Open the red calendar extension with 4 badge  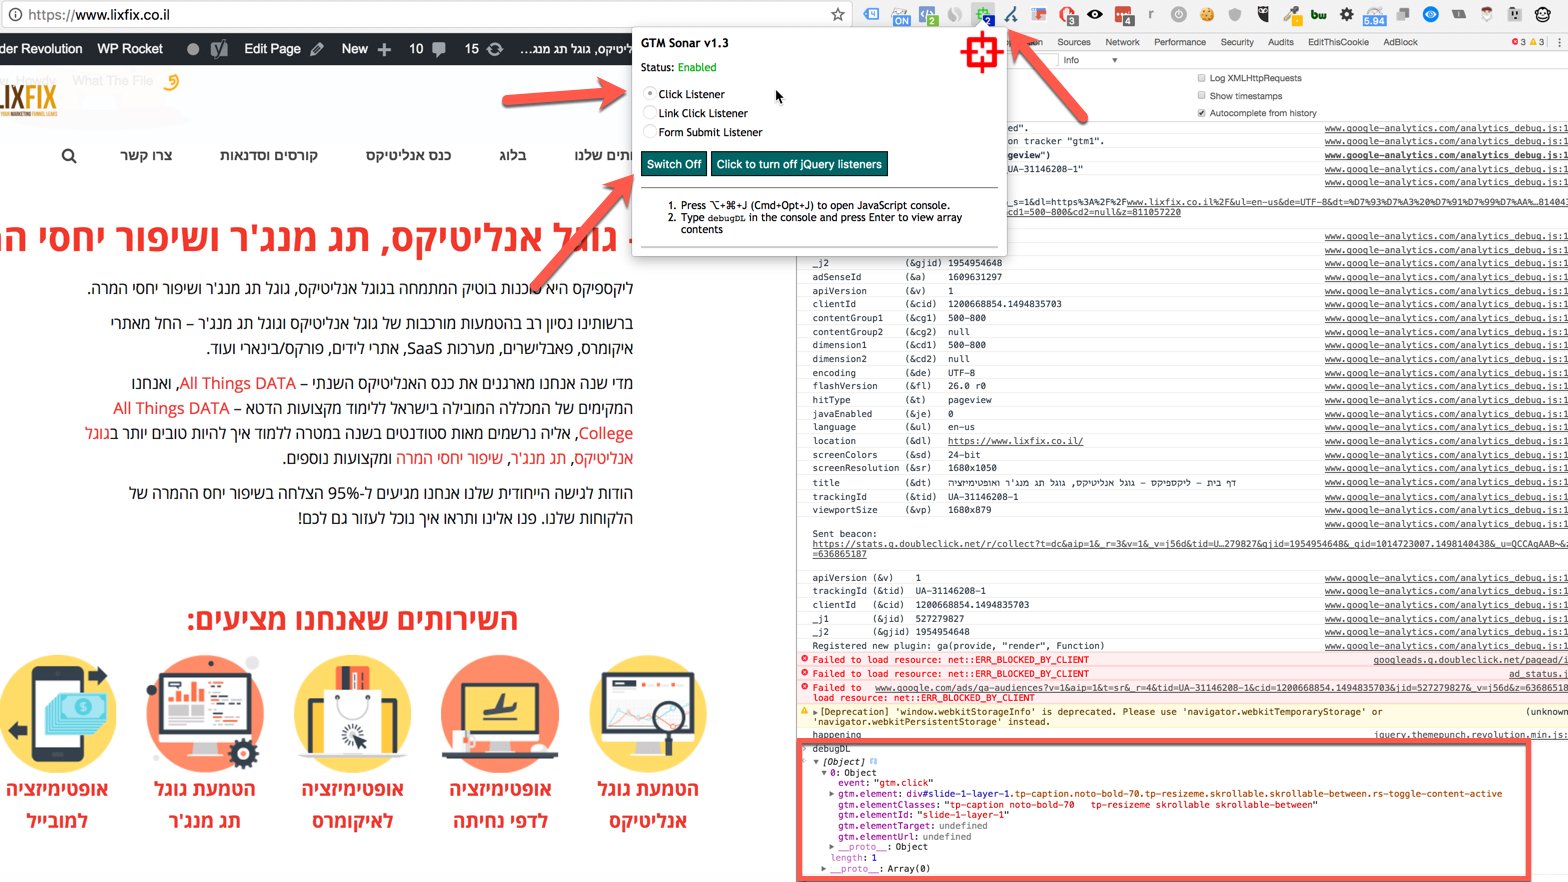[1124, 15]
